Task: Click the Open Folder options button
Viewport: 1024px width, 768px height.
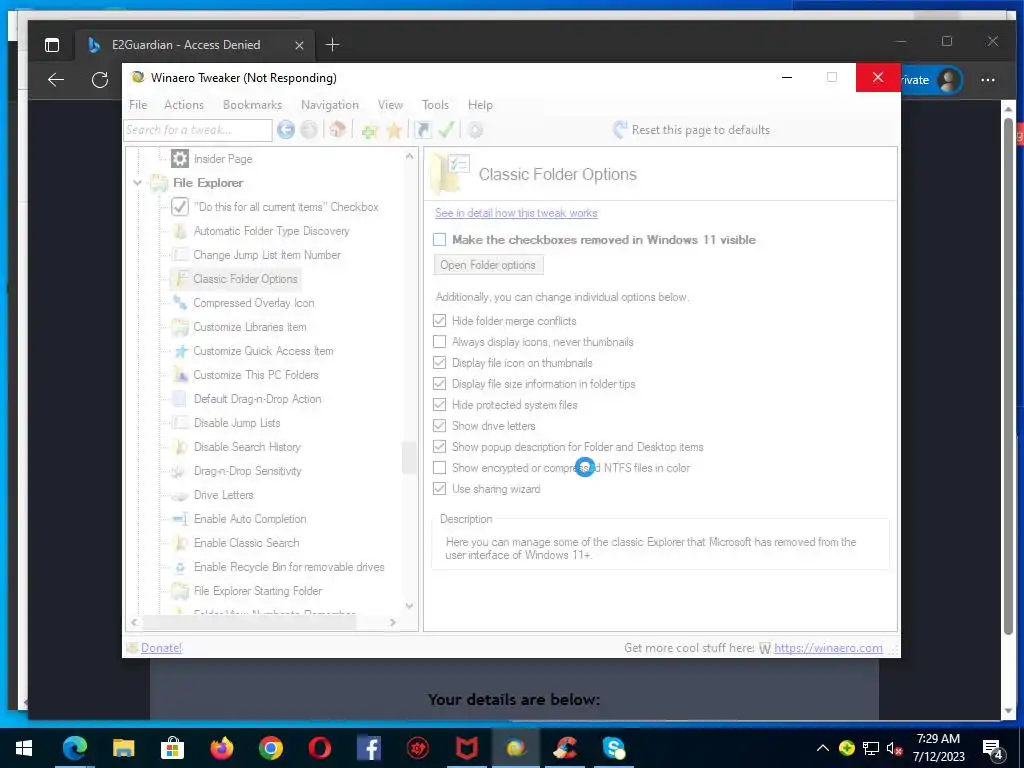Action: pyautogui.click(x=488, y=264)
